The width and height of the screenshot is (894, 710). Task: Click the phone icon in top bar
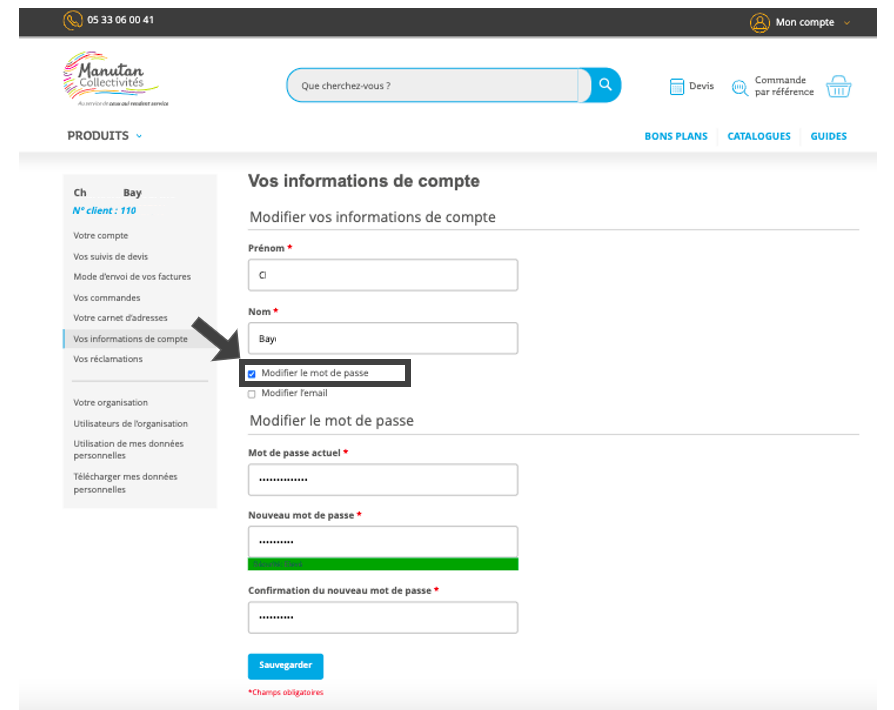click(x=73, y=20)
